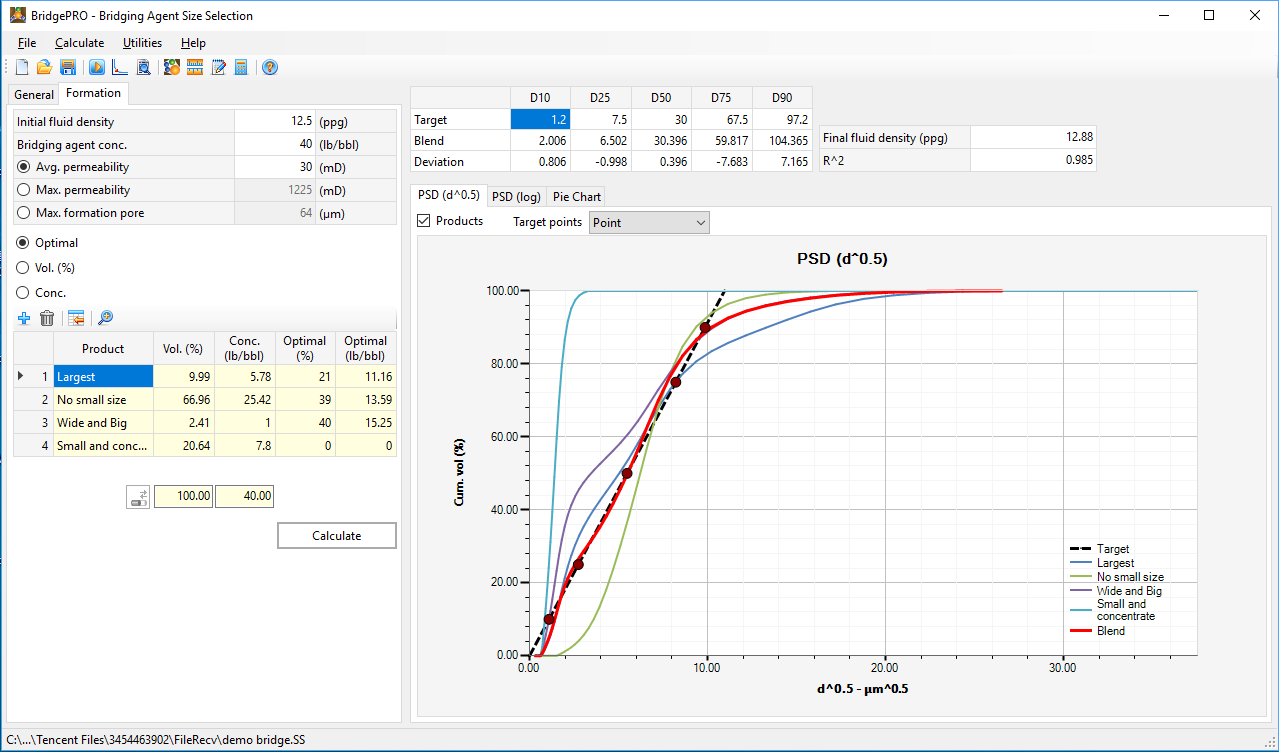
Task: Click the blue Run play icon
Action: point(97,68)
